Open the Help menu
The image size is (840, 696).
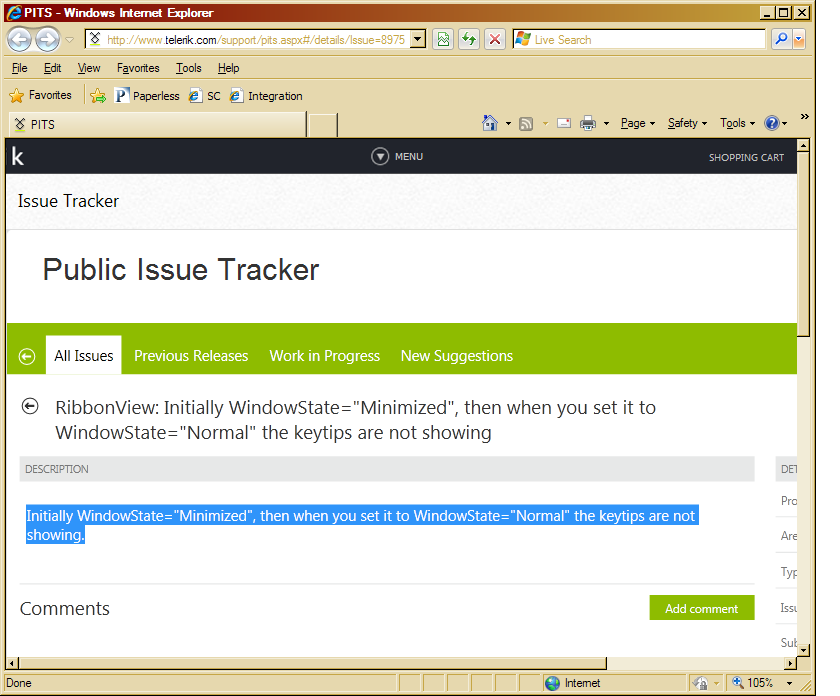228,68
